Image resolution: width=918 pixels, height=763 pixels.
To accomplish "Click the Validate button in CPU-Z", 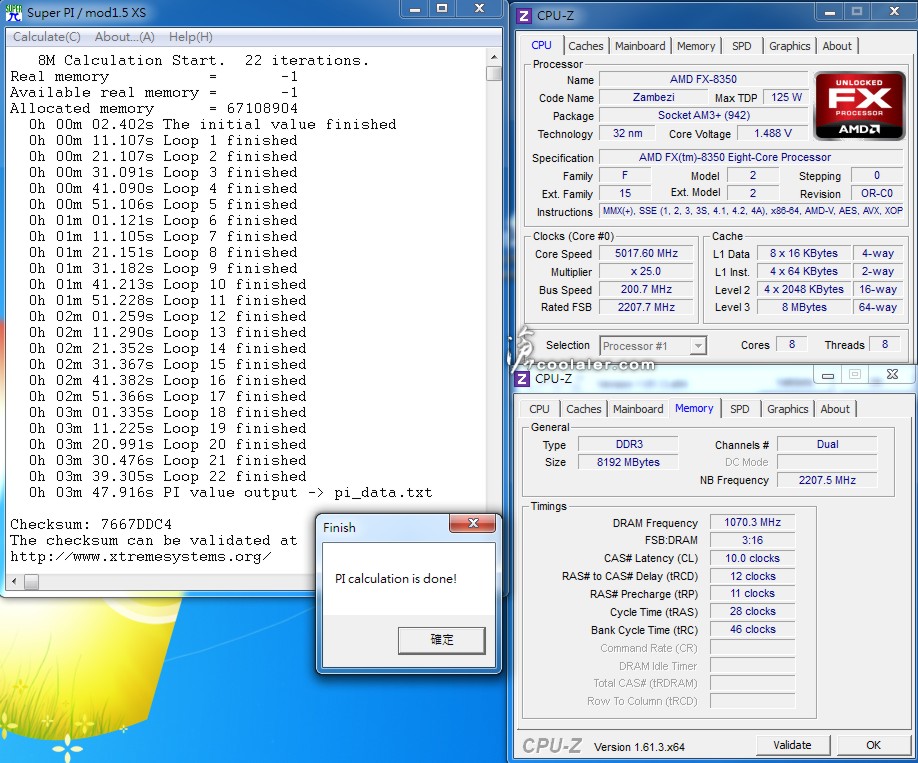I will coord(792,745).
